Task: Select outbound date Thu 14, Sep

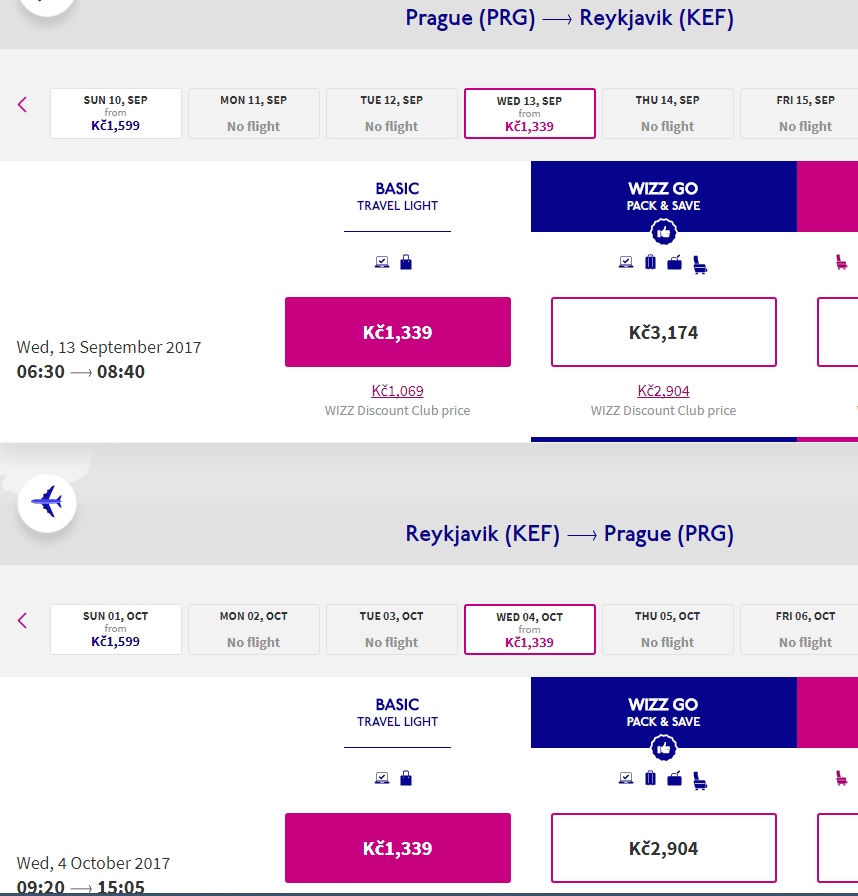Action: (668, 113)
